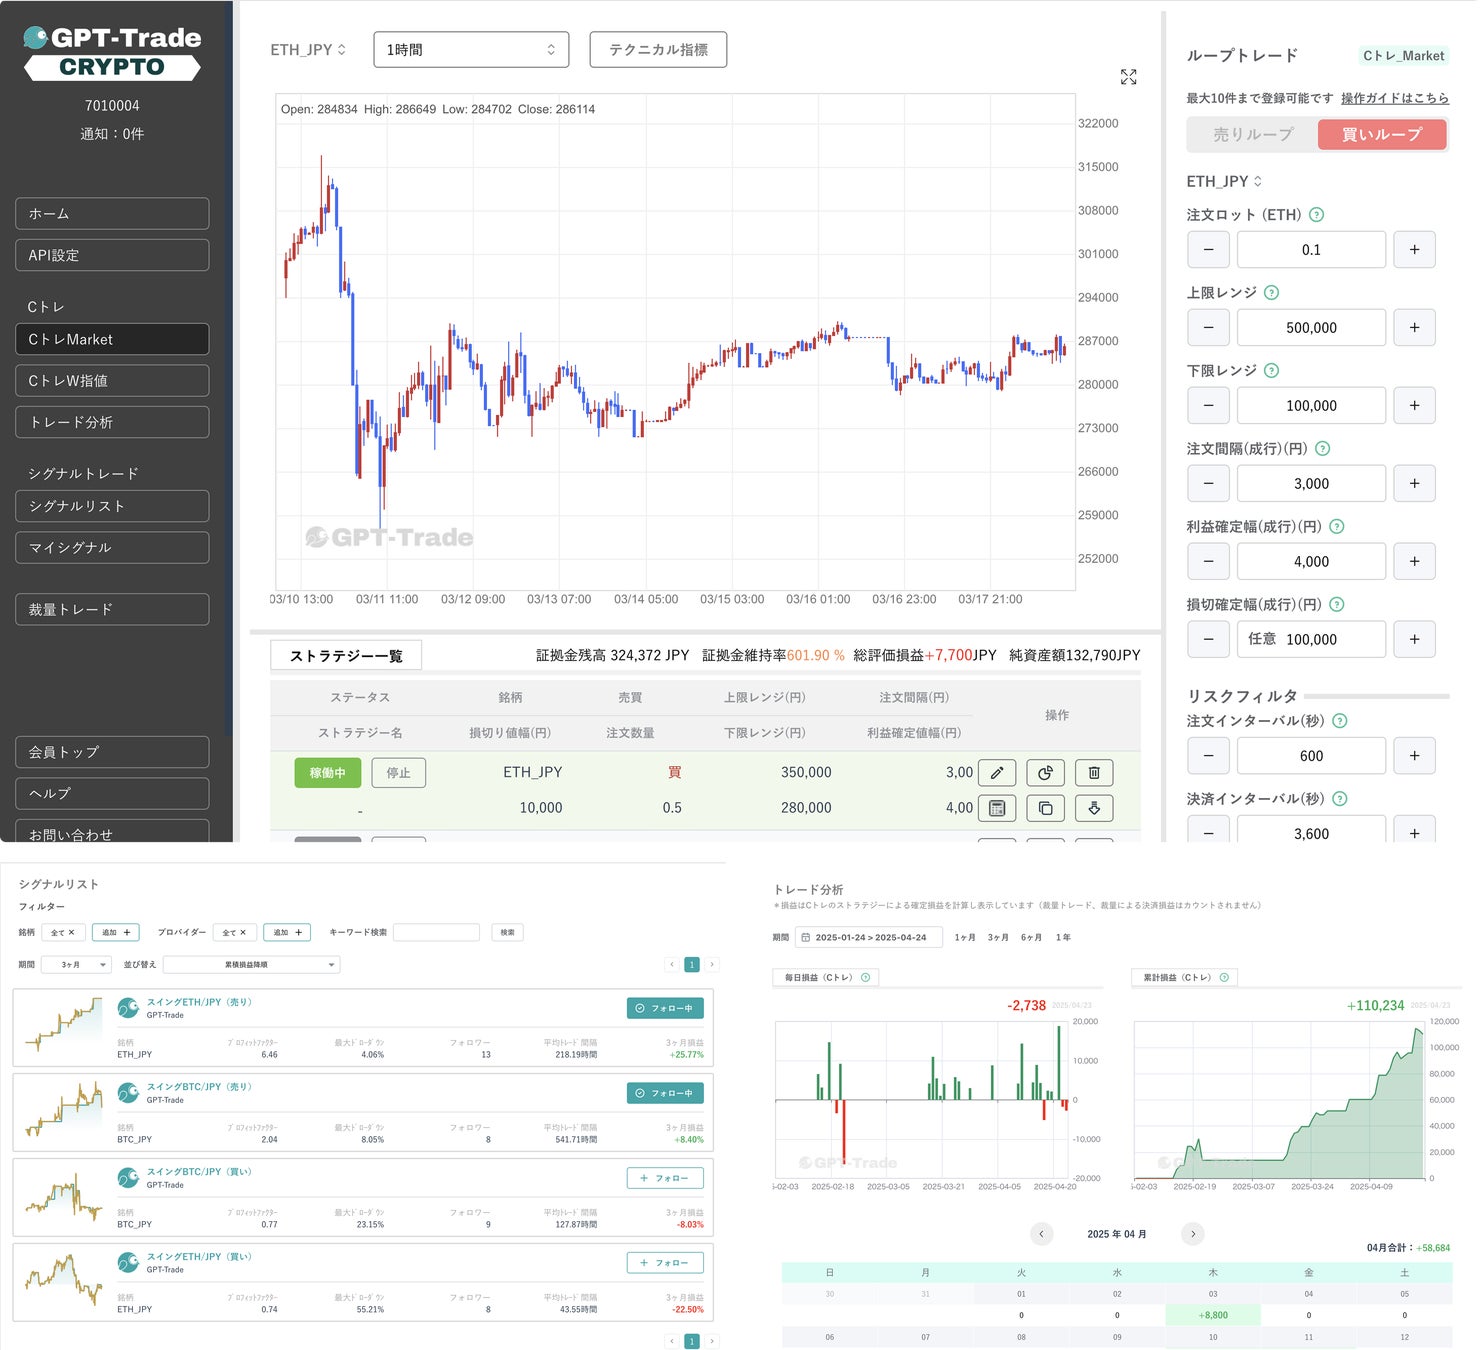This screenshot has height=1350, width=1480.
Task: Open API設定 from the sidebar
Action: tap(112, 255)
